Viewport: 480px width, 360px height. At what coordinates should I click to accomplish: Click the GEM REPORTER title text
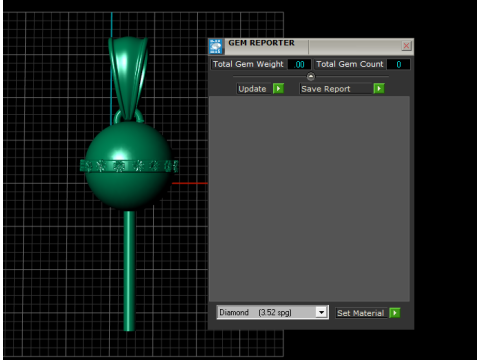pyautogui.click(x=262, y=43)
